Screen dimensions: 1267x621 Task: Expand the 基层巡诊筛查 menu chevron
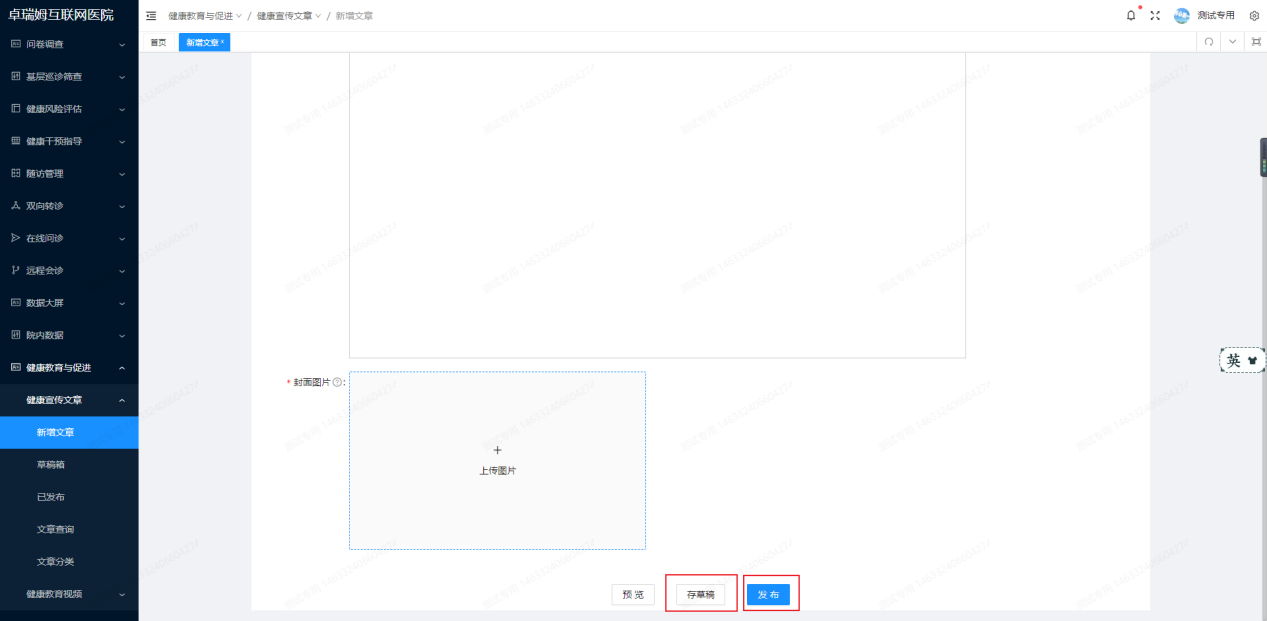pyautogui.click(x=122, y=76)
